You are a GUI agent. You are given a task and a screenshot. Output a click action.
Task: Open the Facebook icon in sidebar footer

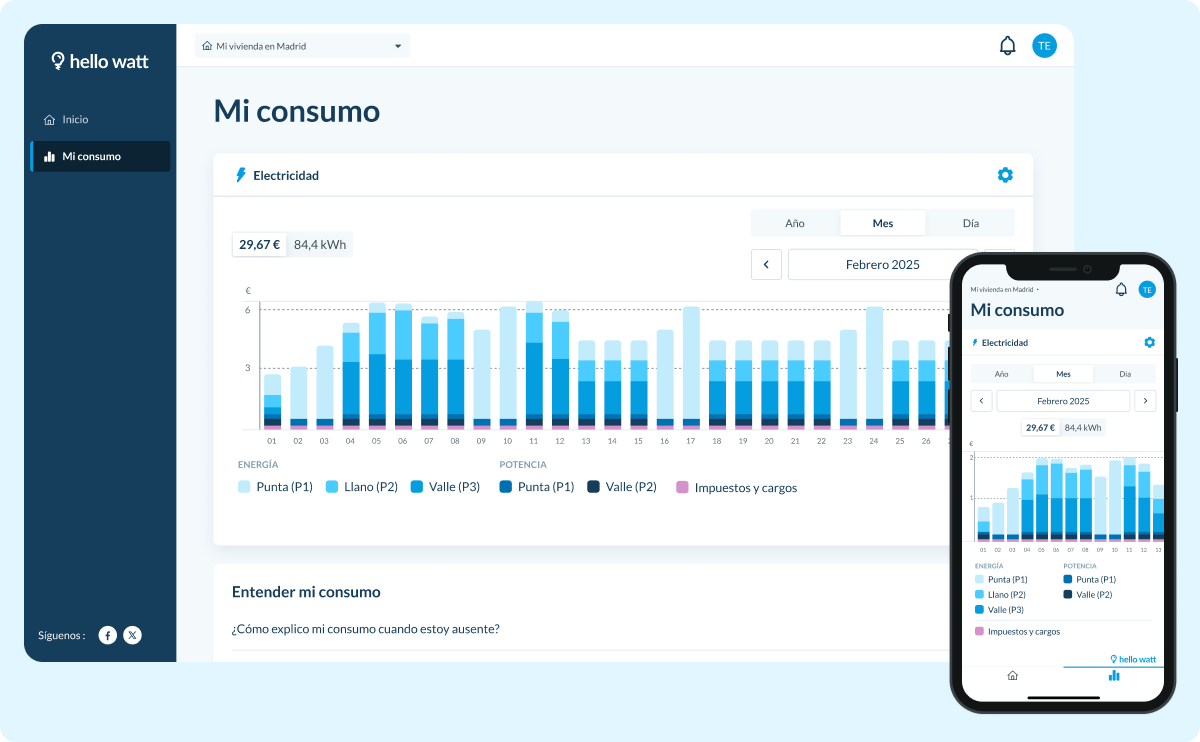coord(107,635)
